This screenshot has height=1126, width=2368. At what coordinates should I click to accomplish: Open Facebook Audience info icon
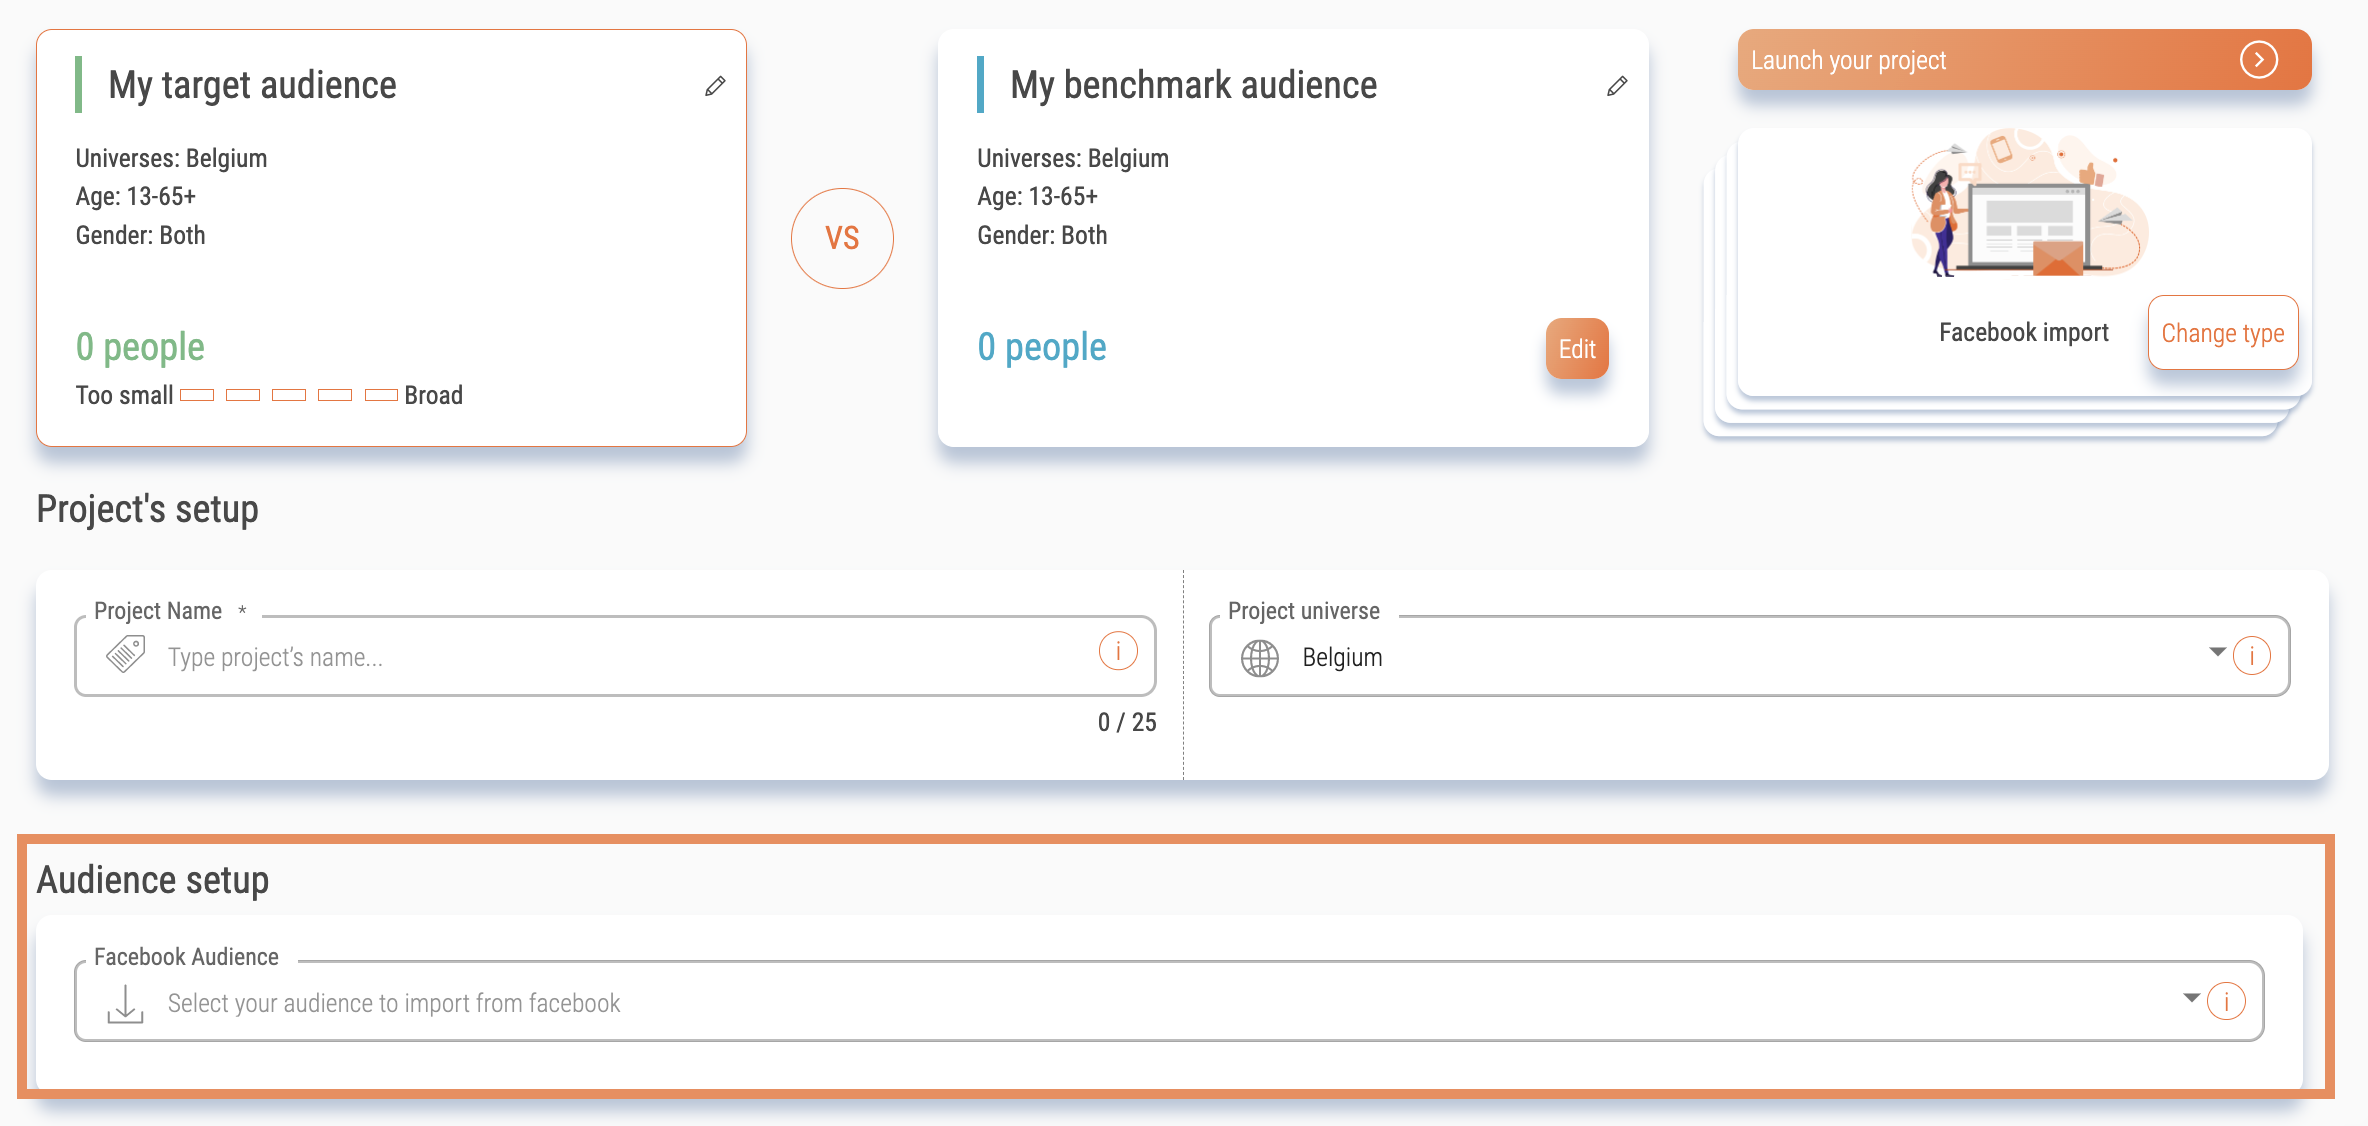(2226, 1001)
